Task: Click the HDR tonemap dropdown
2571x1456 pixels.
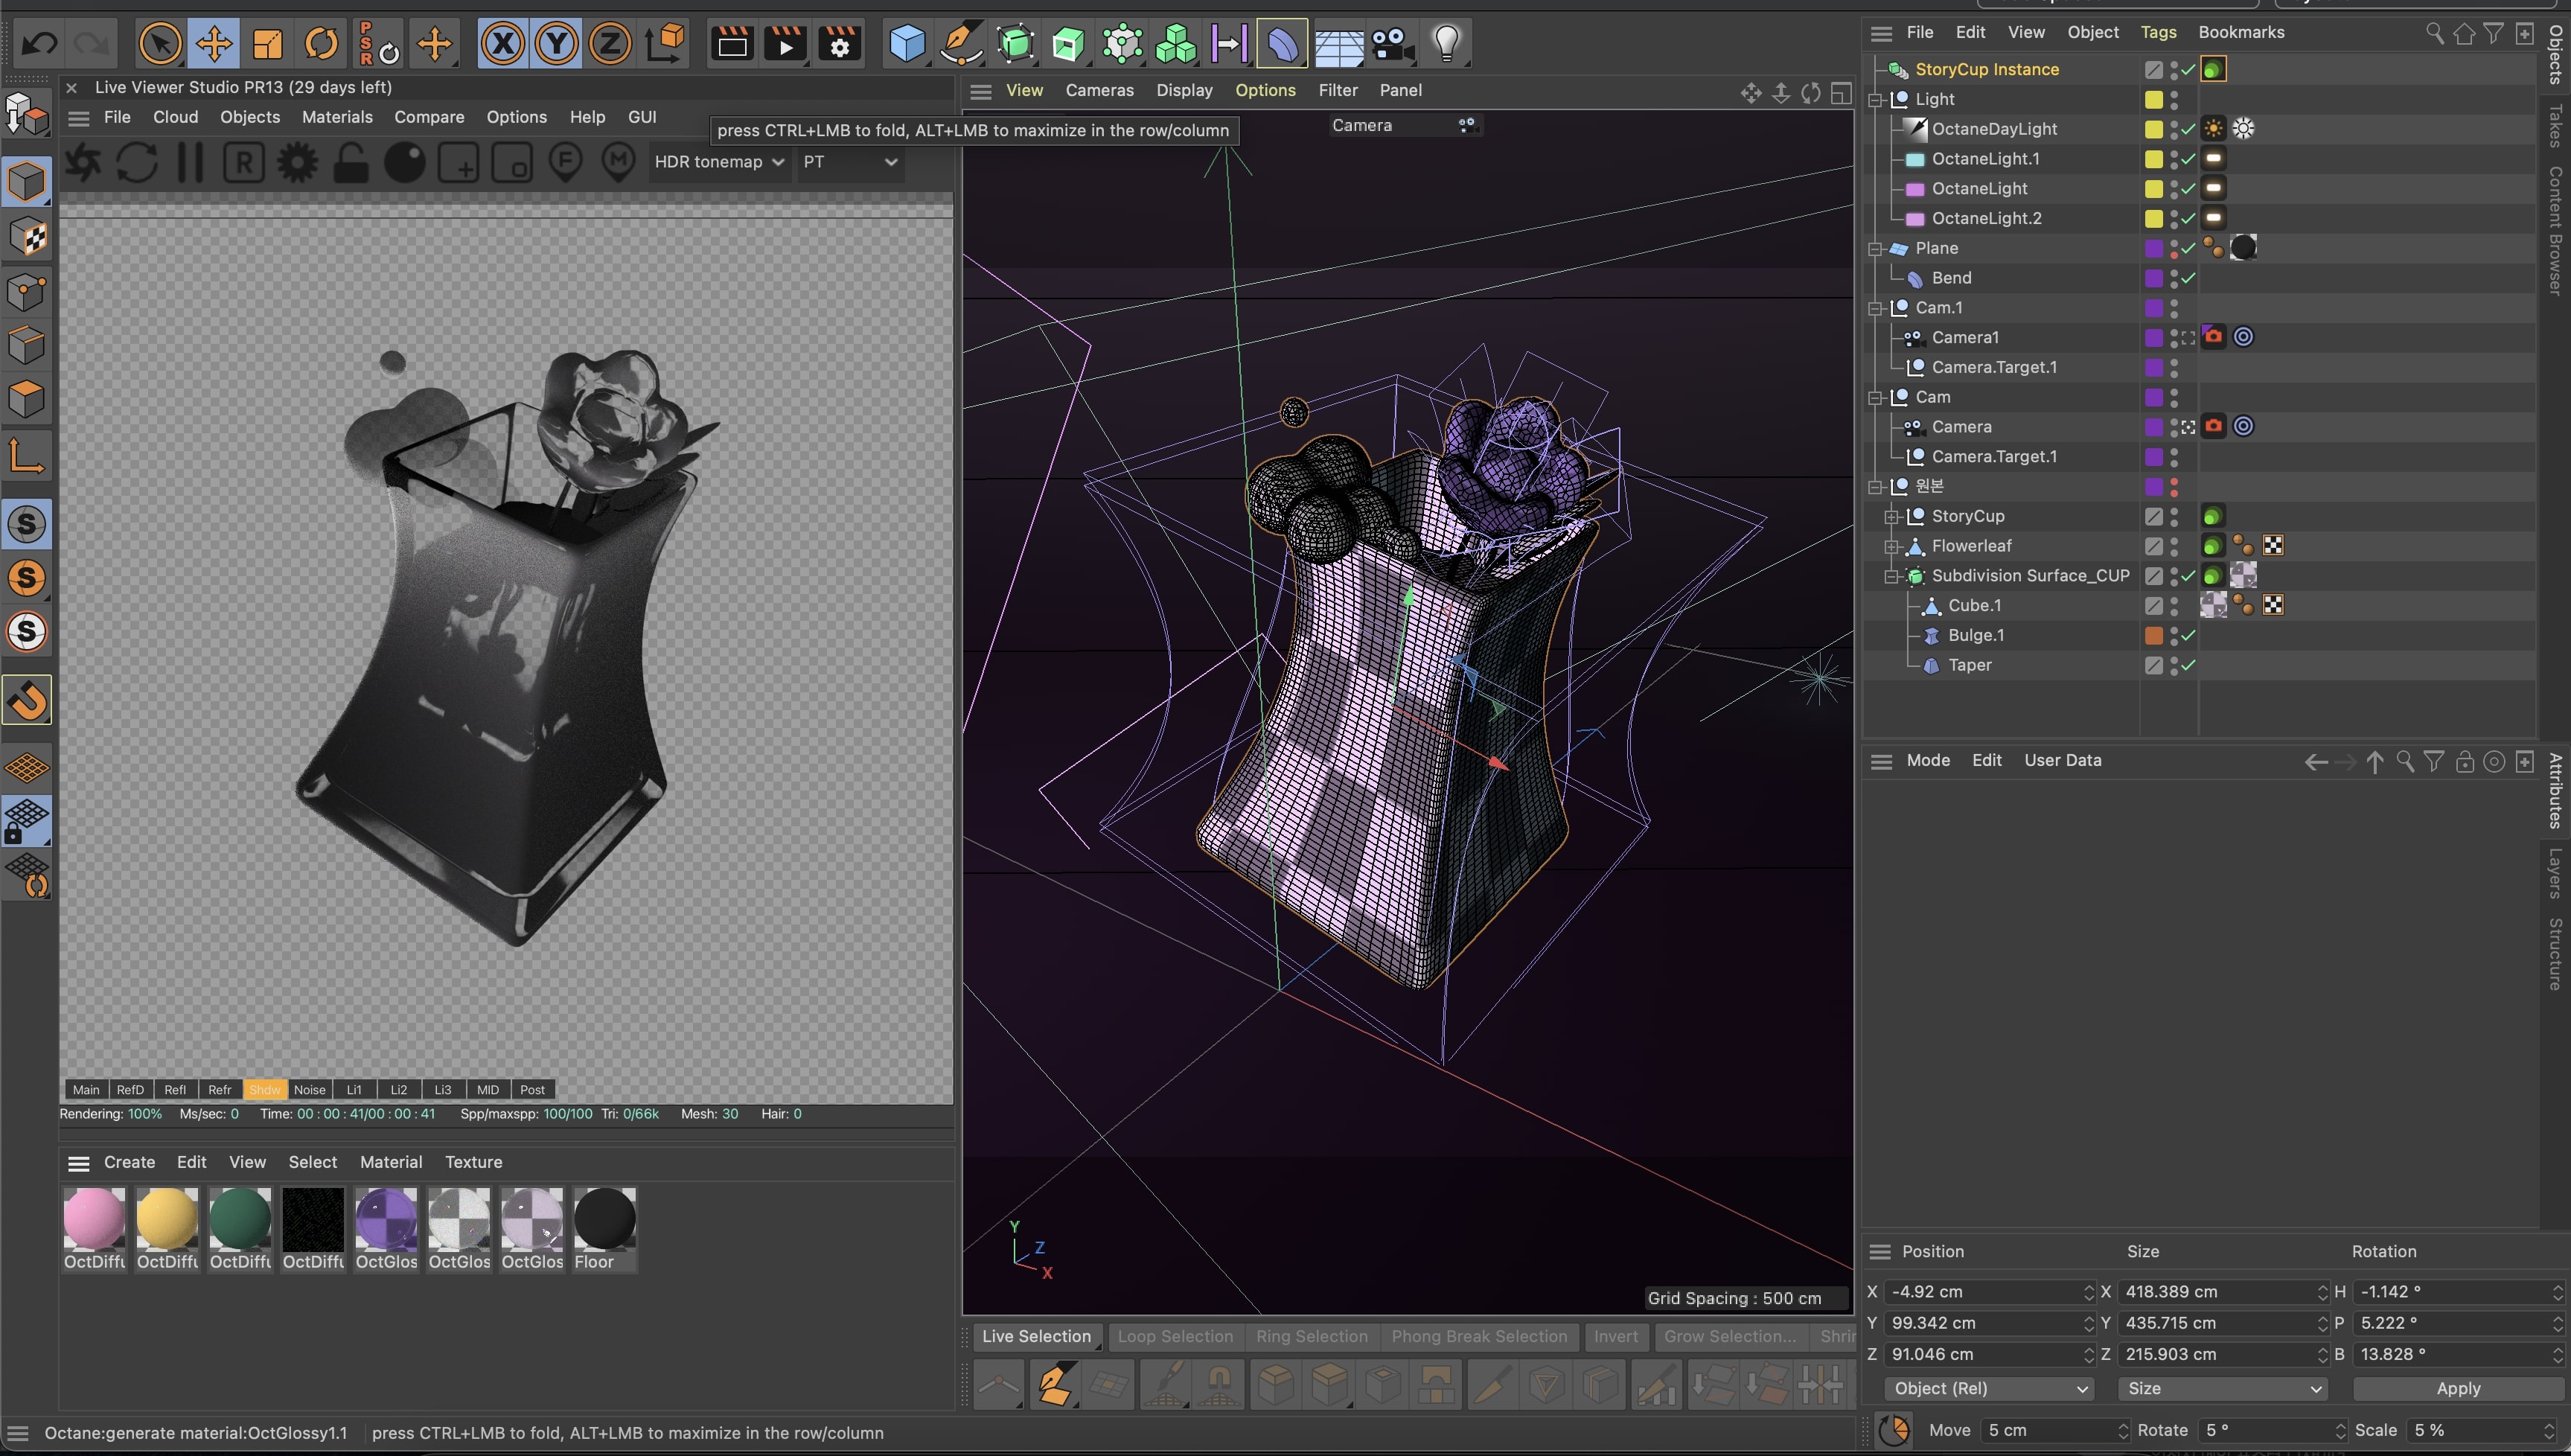Action: [x=721, y=161]
